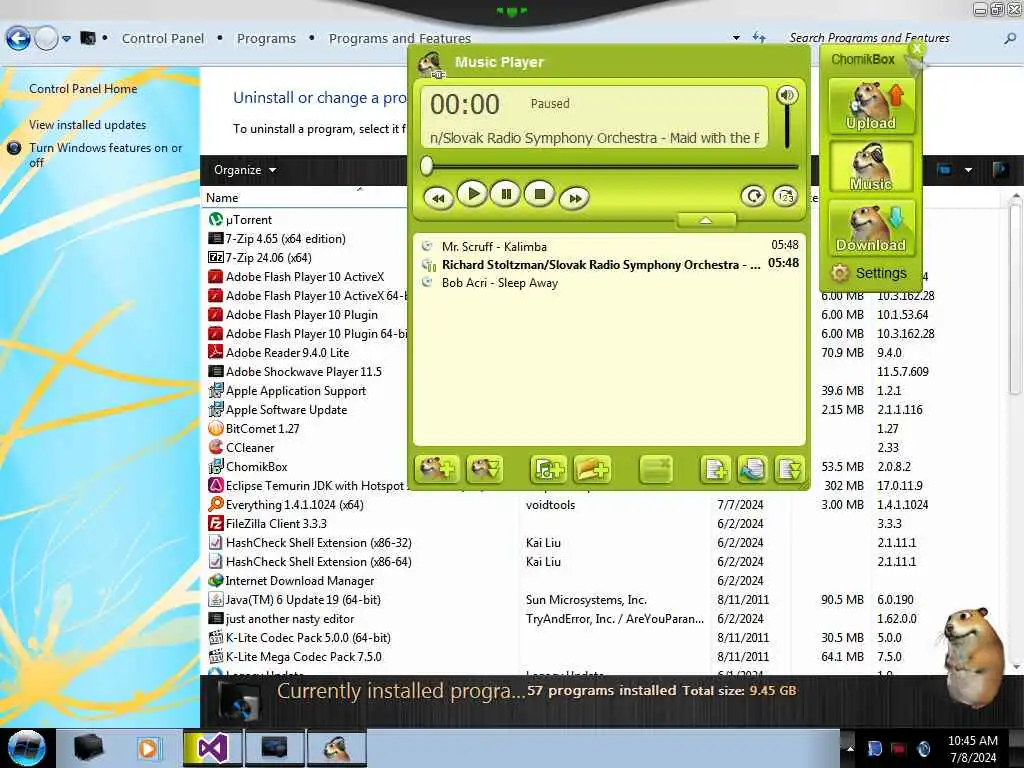Viewport: 1024px width, 768px height.
Task: Pause playback in Music Player
Action: [506, 194]
